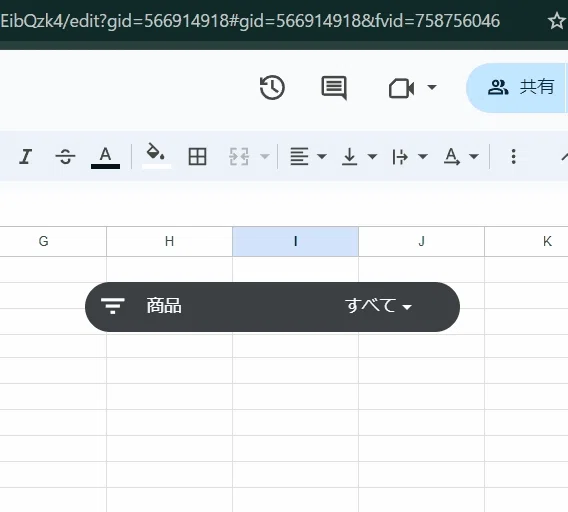Expand horizontal align dropdown arrow
This screenshot has height=512, width=568.
click(x=322, y=157)
